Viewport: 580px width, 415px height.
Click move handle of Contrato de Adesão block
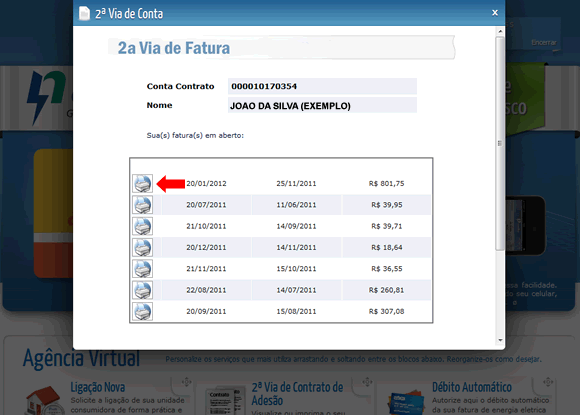[367, 382]
